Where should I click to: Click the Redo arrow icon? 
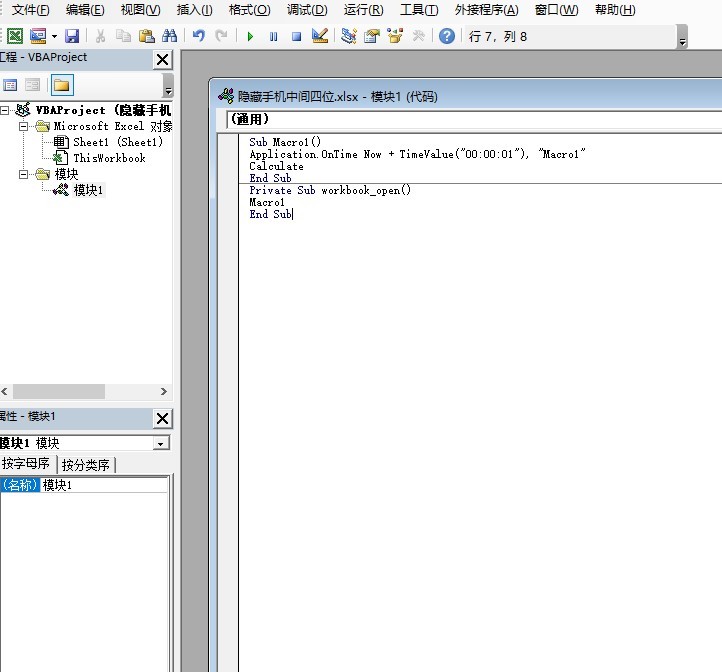pos(221,36)
